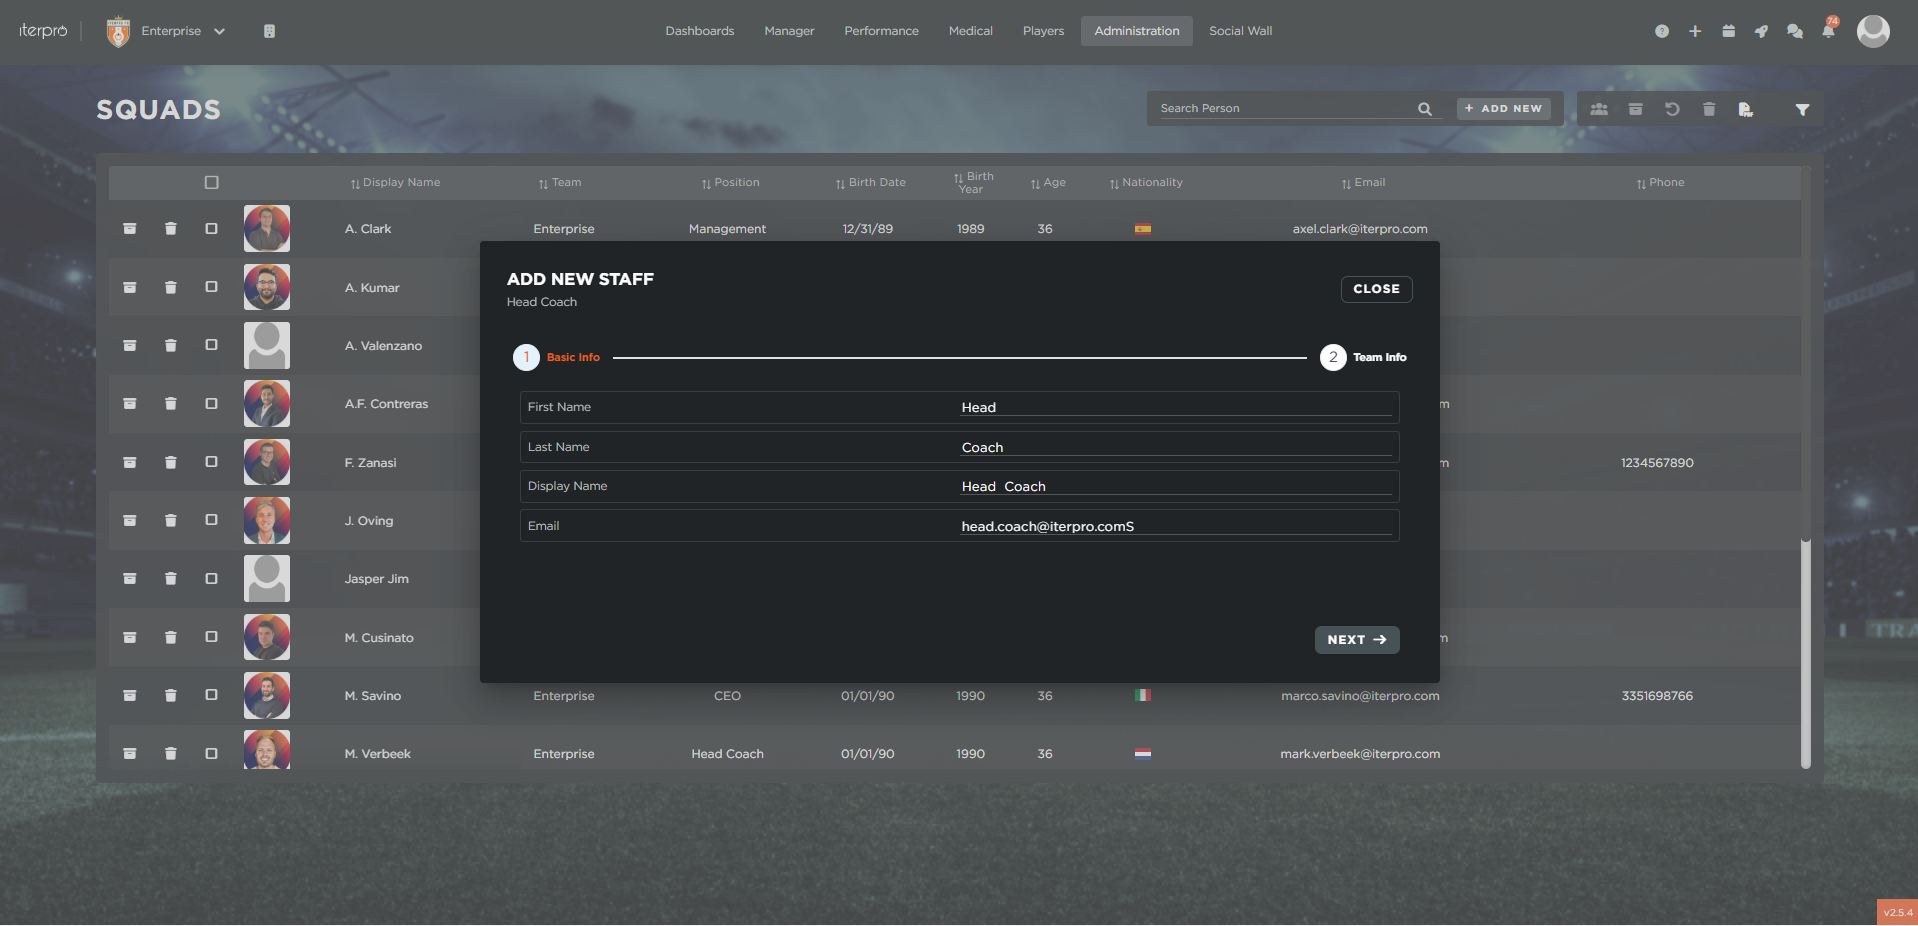Screen dimensions: 1918x926
Task: Click the Email input field
Action: [x=1175, y=526]
